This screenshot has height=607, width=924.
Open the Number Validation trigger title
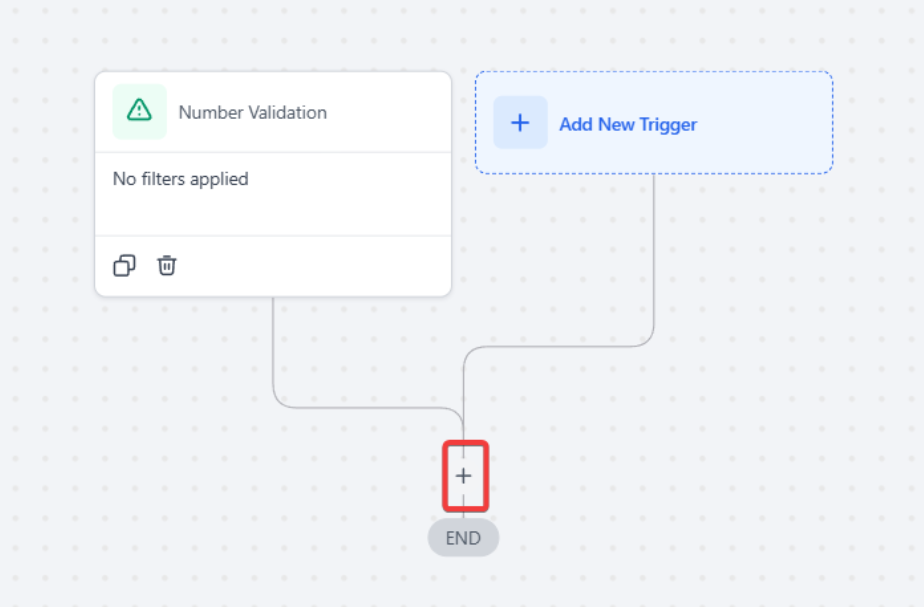click(252, 112)
